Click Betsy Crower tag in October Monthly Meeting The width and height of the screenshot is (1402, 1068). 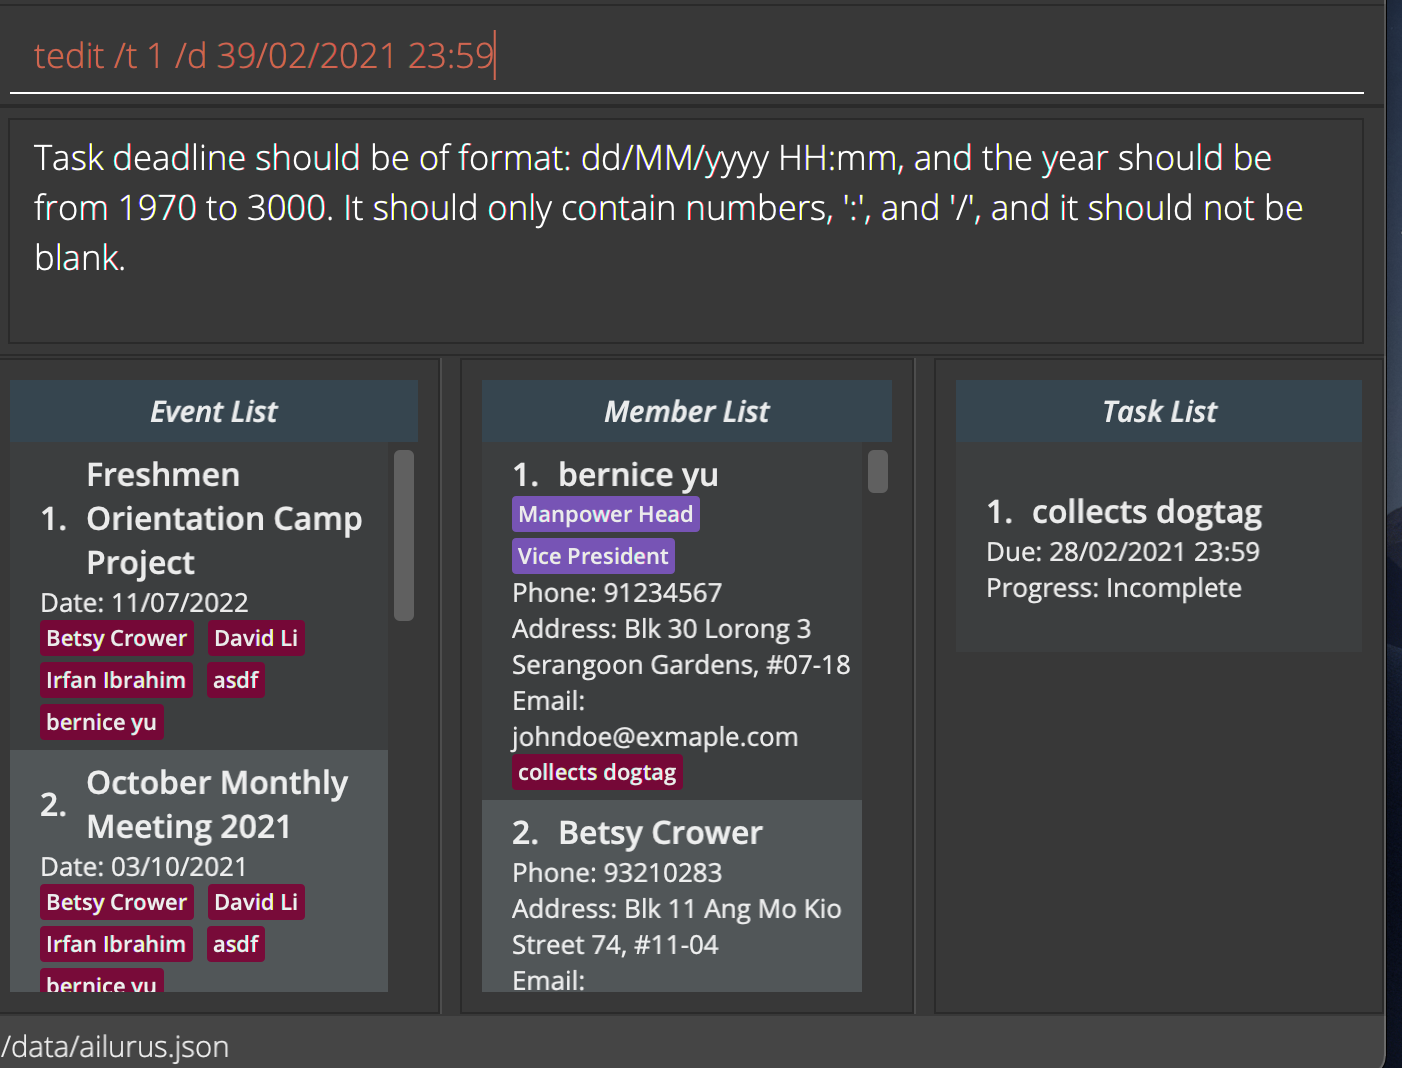[x=117, y=902]
